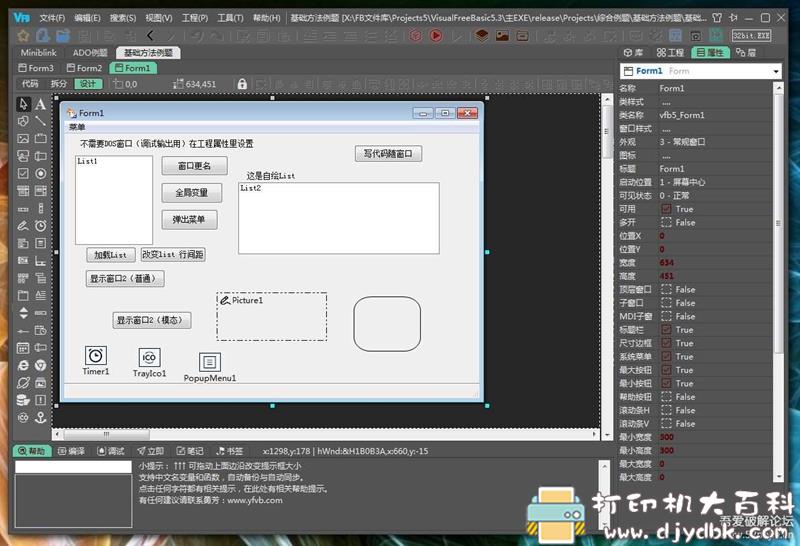Click the star favorites icon in toolbar
Screen dimensions: 800x546
[x=22, y=36]
